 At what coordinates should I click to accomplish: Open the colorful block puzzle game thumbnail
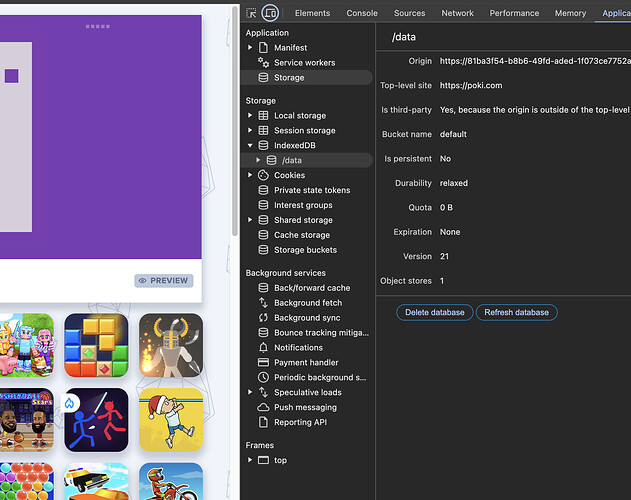[x=96, y=345]
